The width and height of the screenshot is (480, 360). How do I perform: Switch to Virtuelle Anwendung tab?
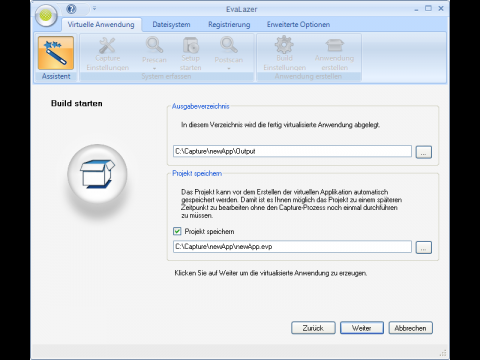(x=101, y=24)
